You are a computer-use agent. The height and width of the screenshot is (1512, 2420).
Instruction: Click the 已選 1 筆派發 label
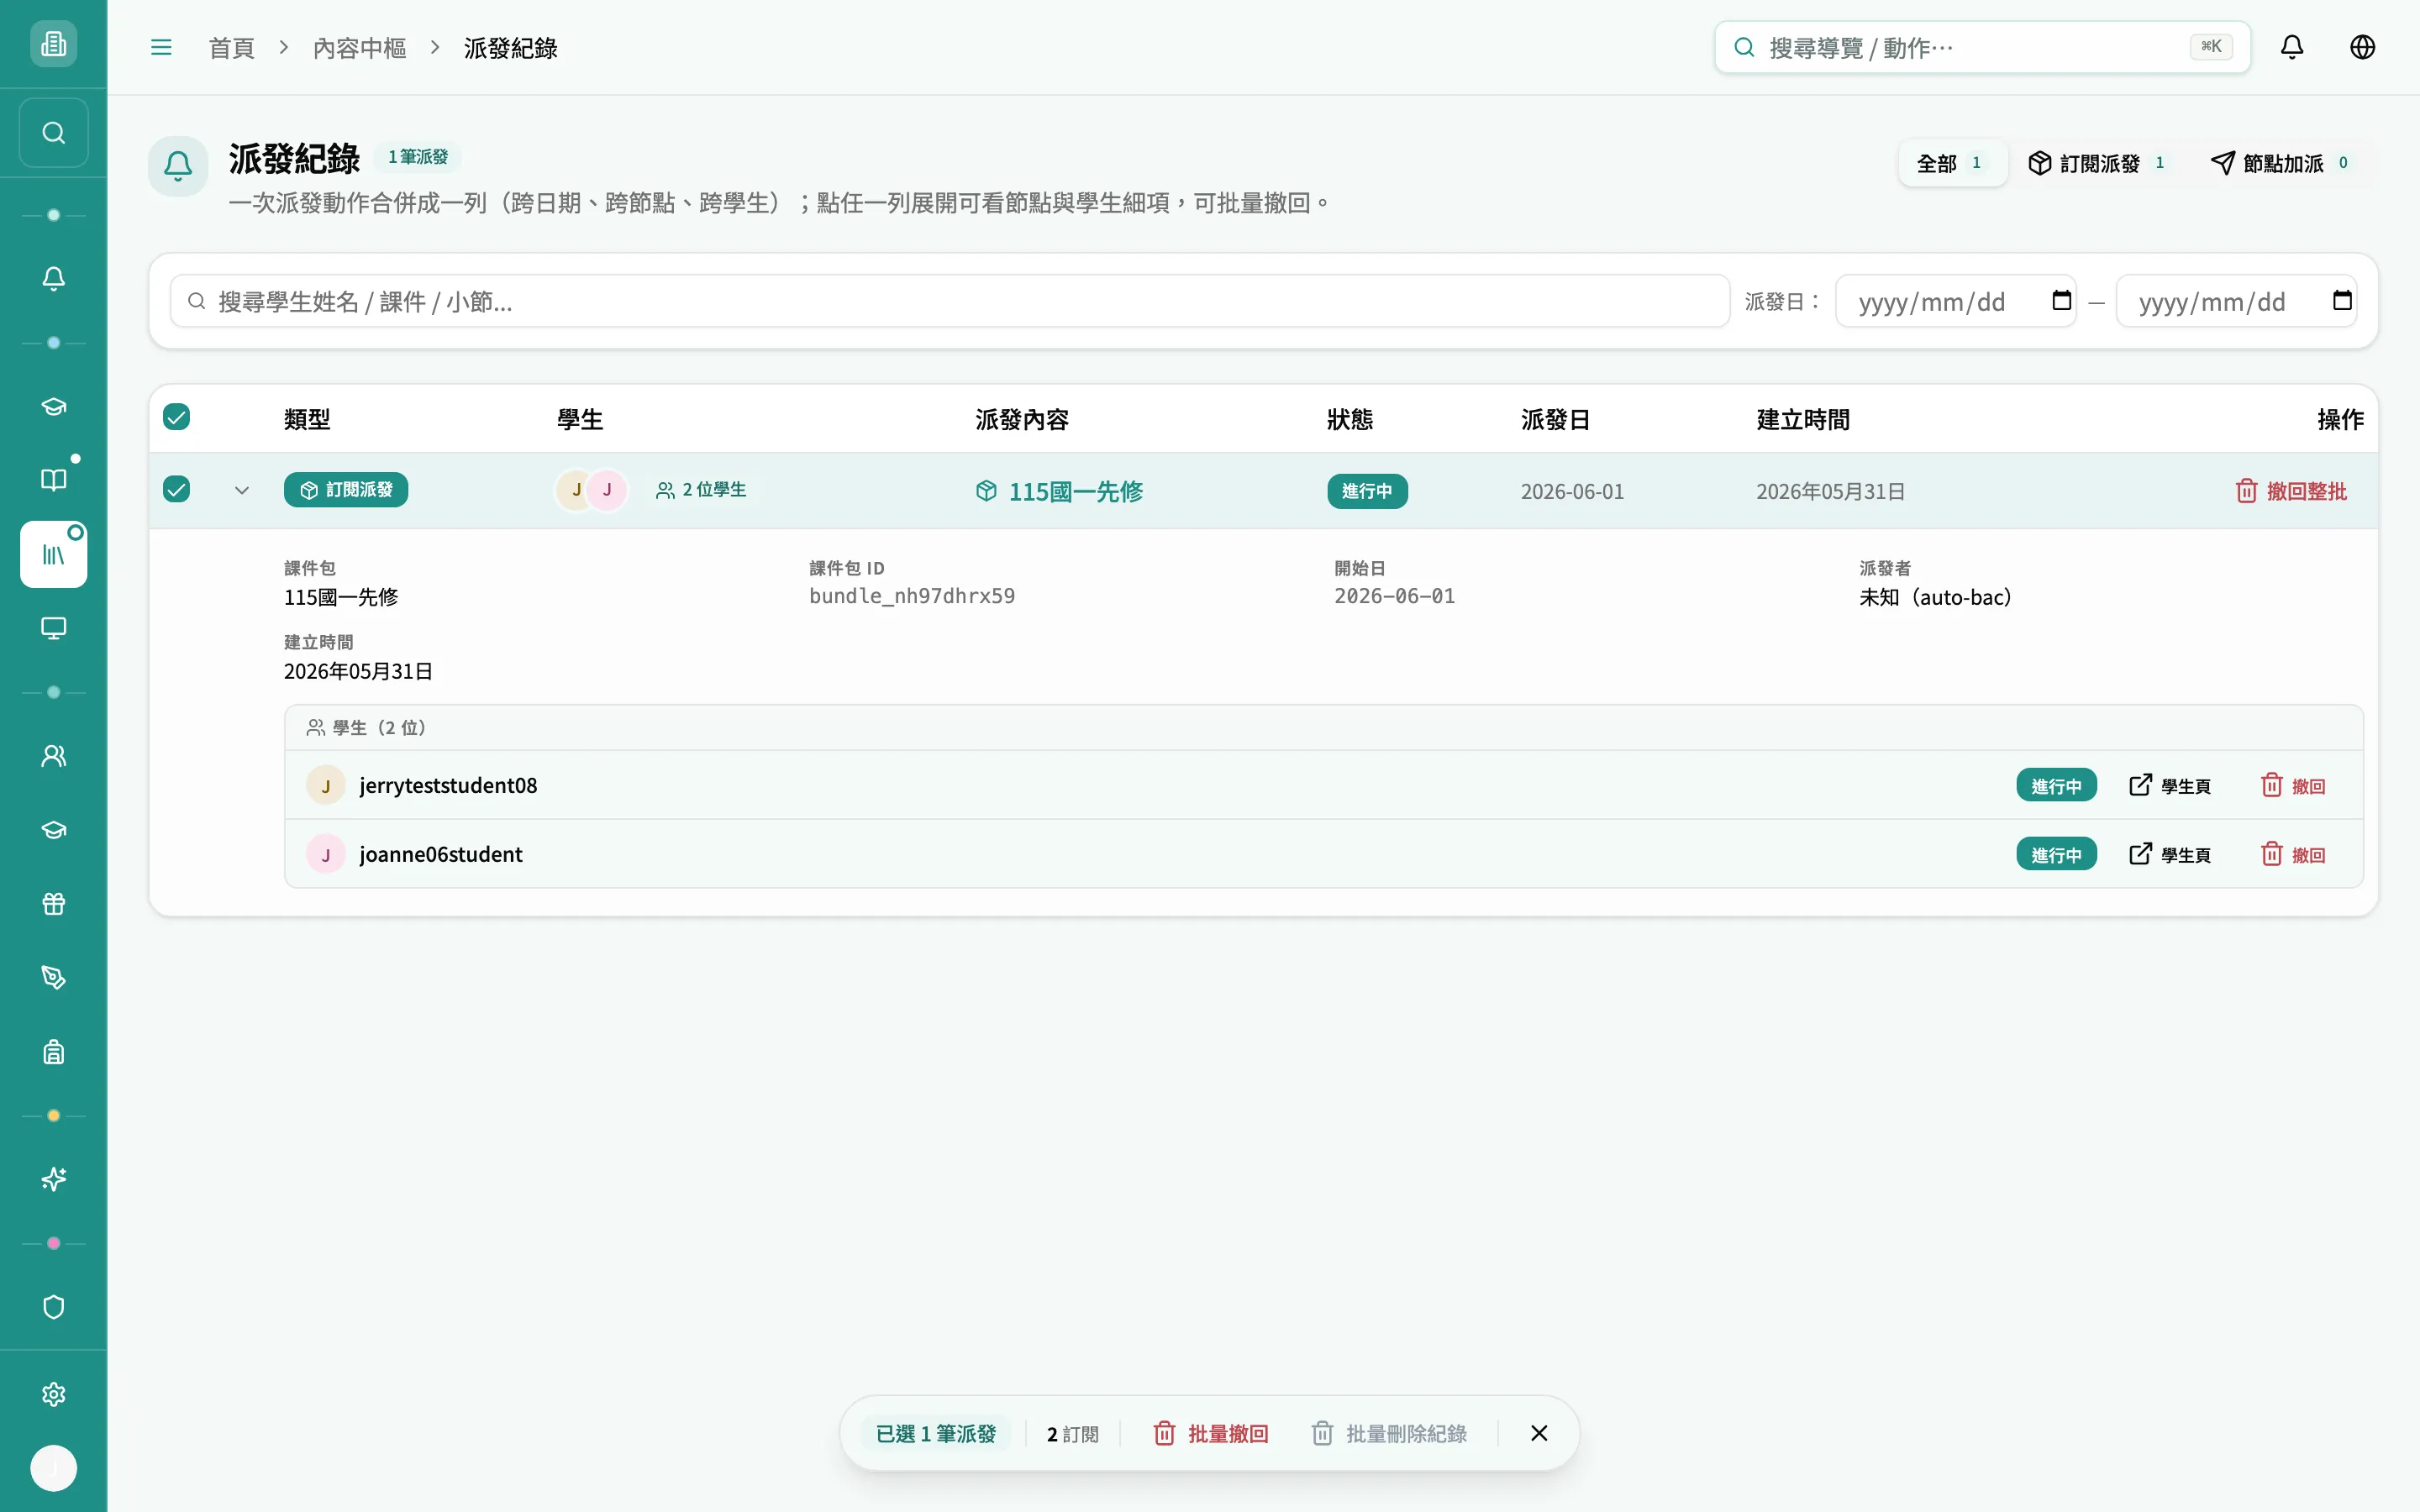(x=936, y=1434)
